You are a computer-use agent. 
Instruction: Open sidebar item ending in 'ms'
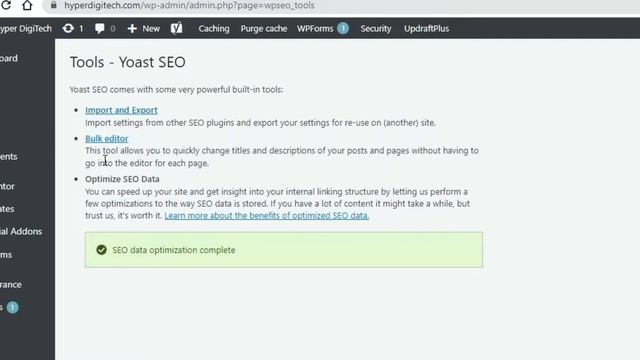[6, 255]
